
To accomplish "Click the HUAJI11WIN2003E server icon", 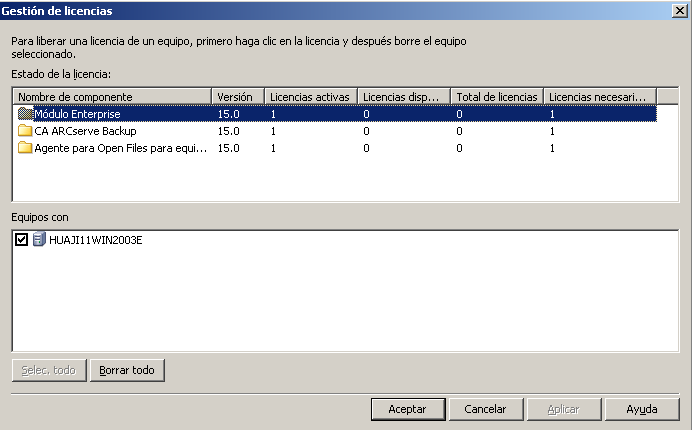I will click(x=39, y=240).
